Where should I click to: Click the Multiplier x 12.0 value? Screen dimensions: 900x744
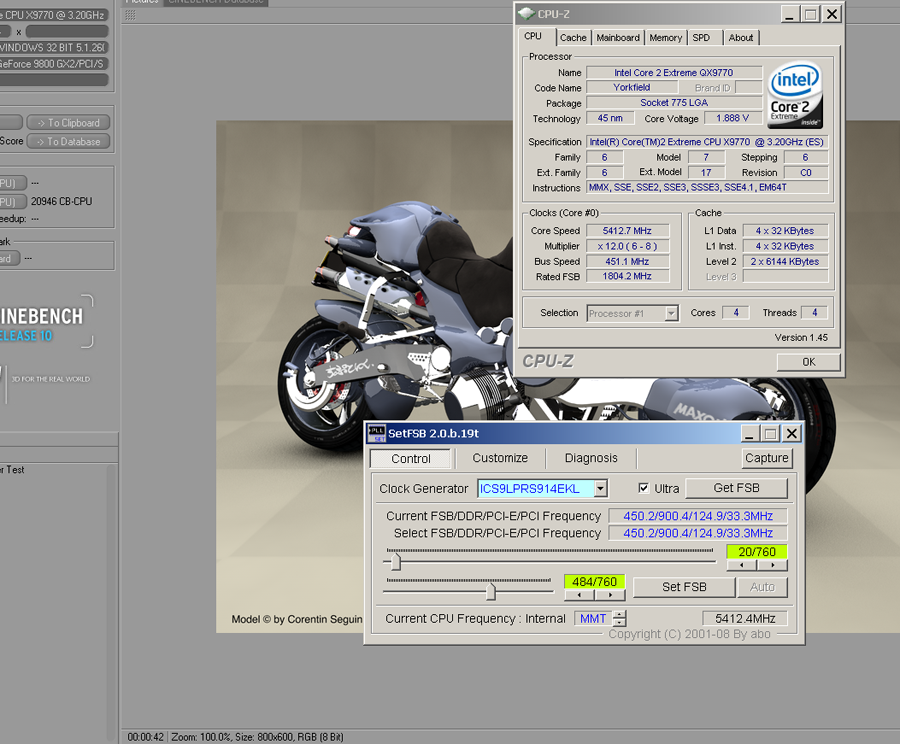click(627, 246)
